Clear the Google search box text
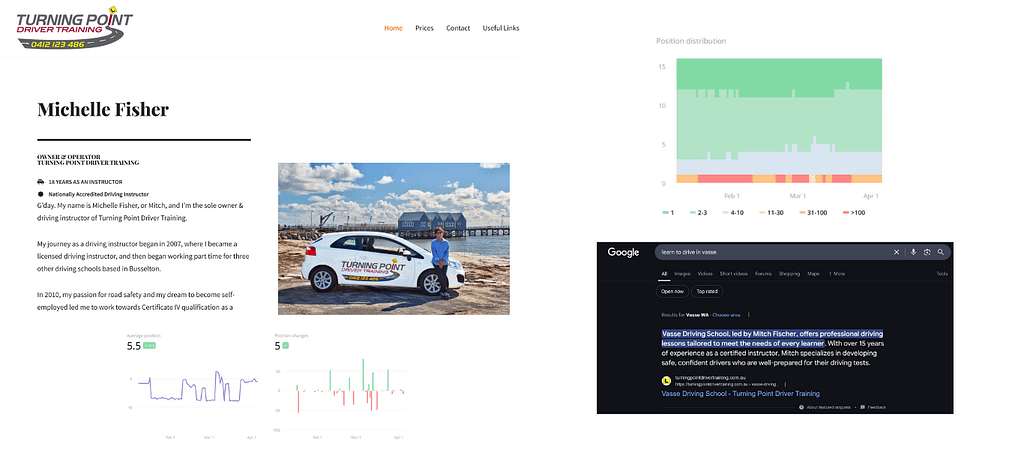This screenshot has height=450, width=1024. pyautogui.click(x=897, y=252)
